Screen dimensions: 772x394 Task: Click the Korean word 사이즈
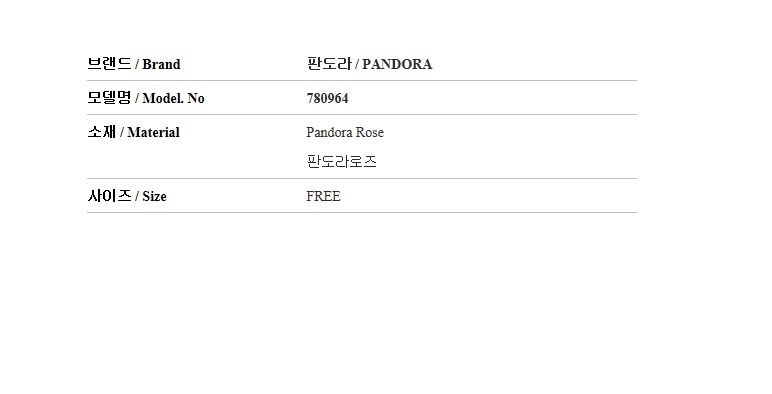[109, 196]
